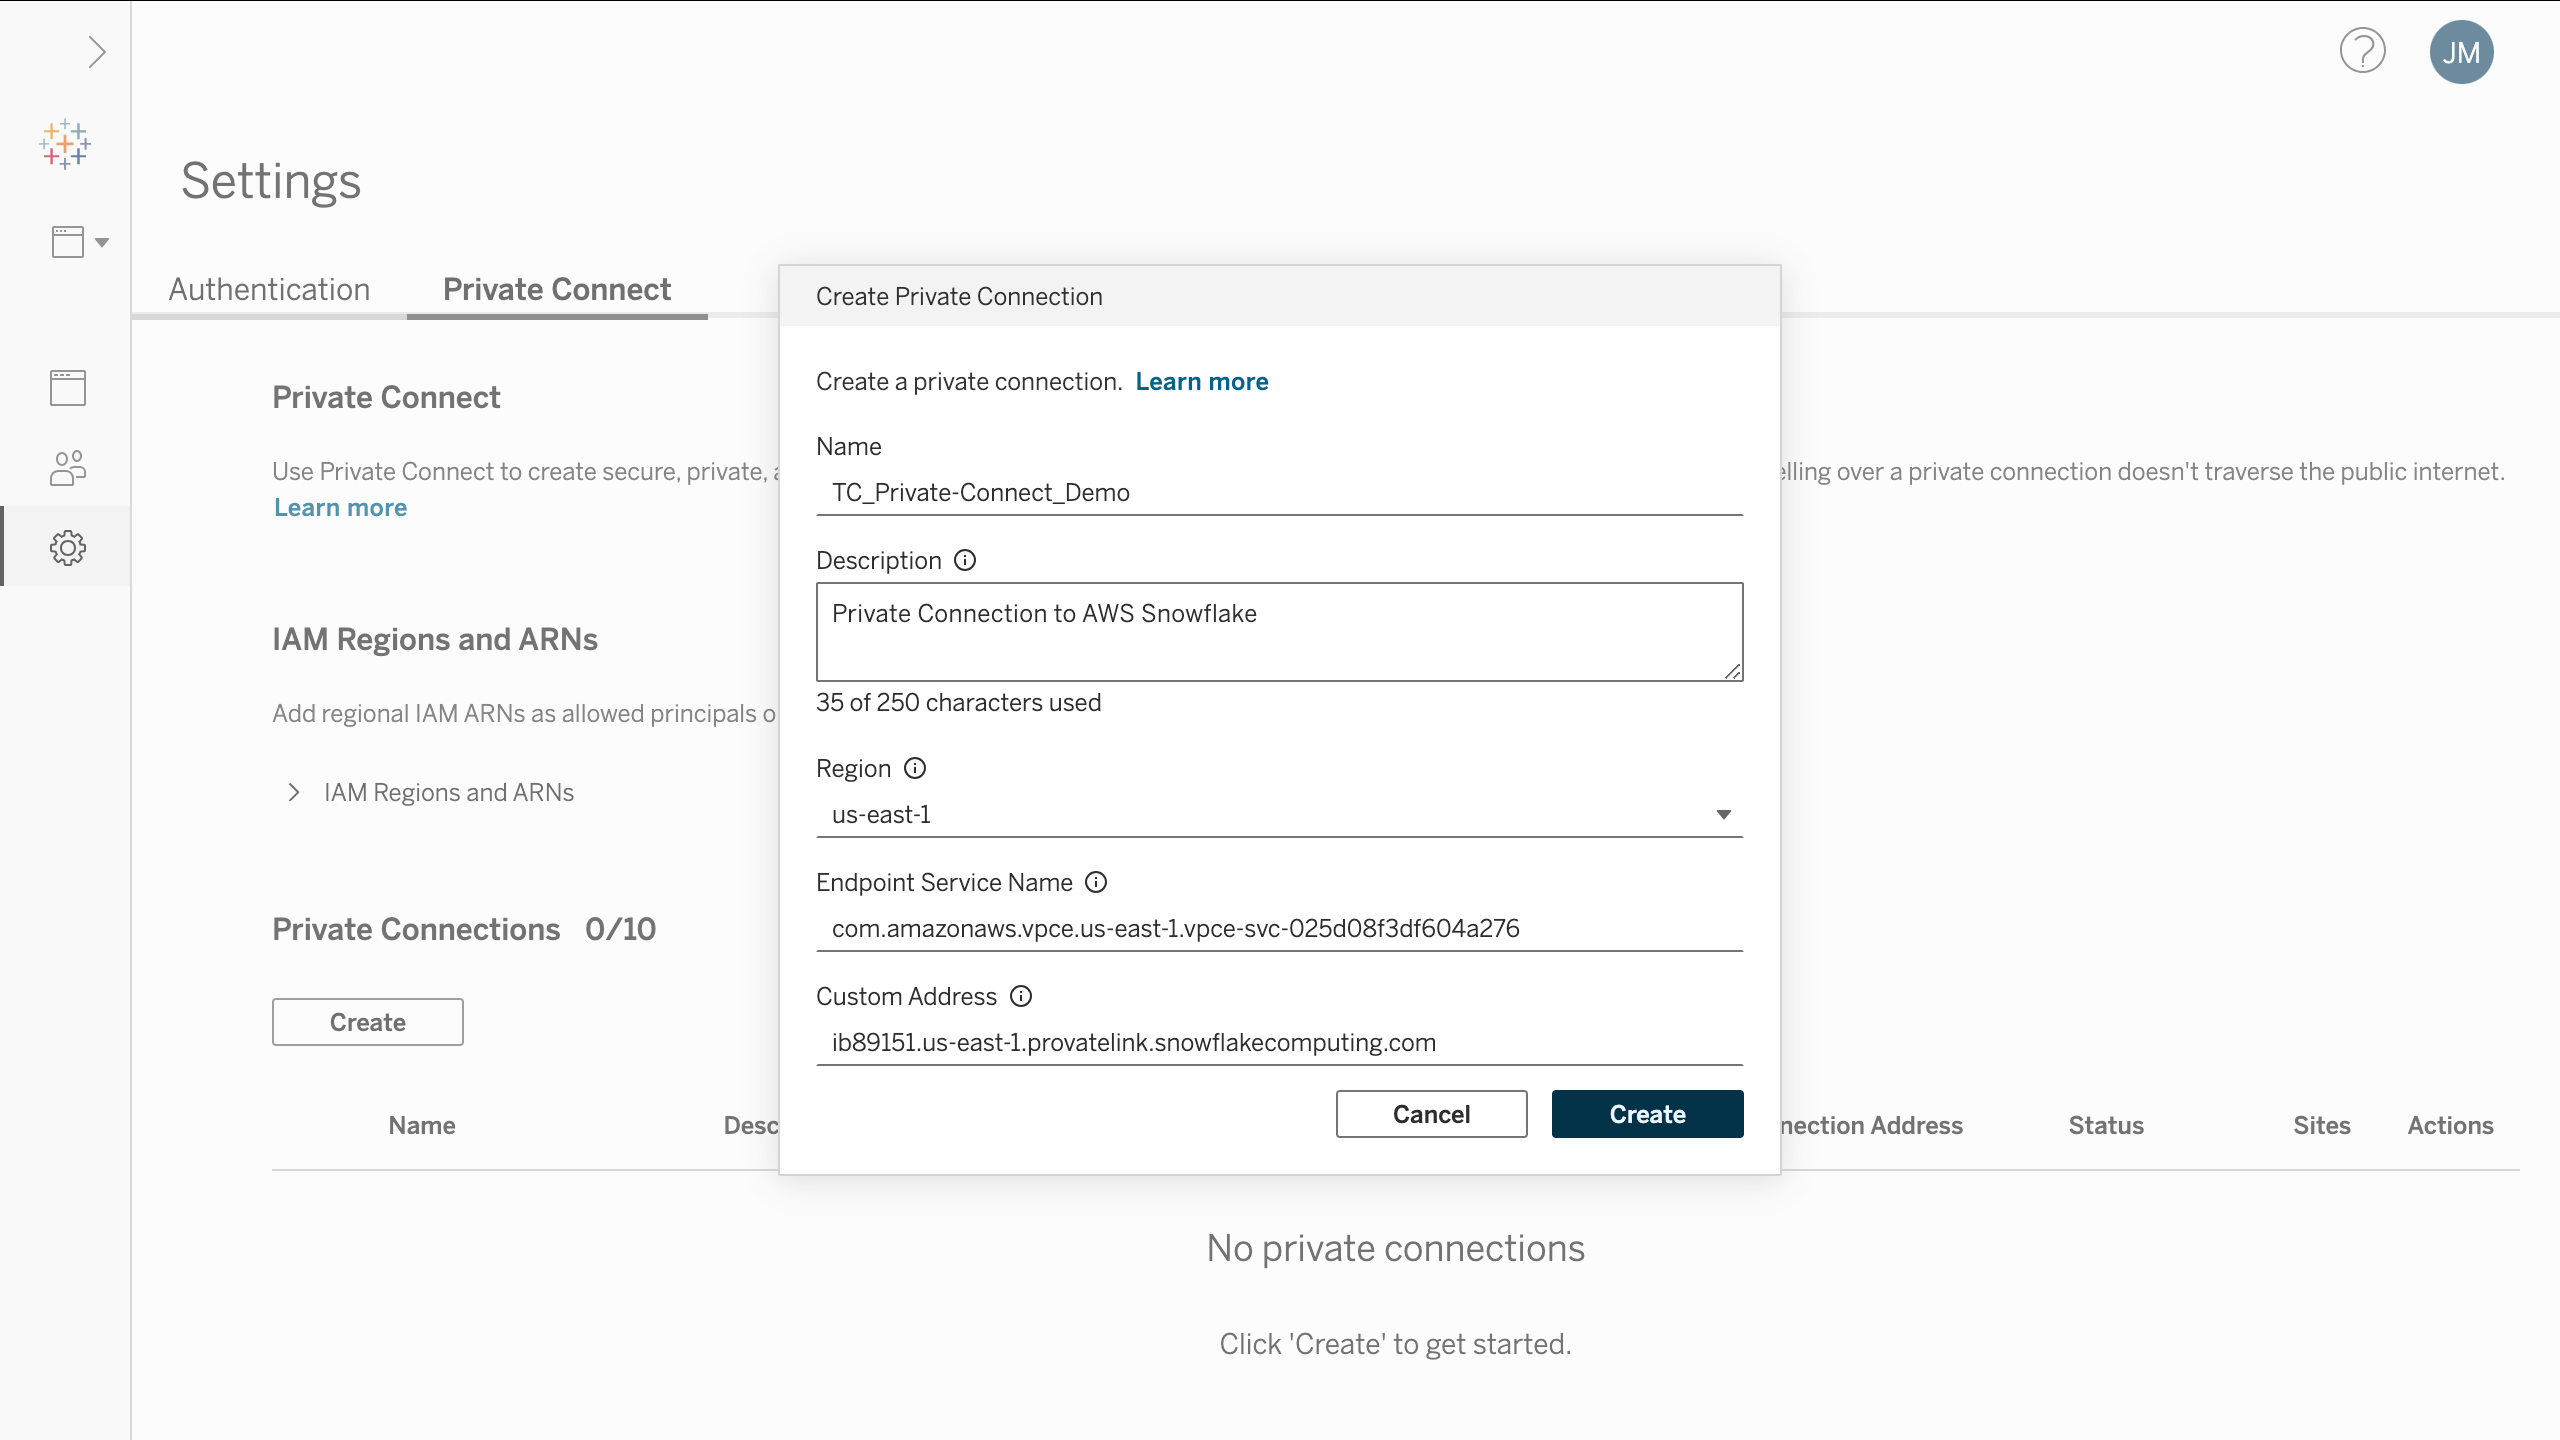
Task: Switch to the Authentication tab
Action: coord(269,289)
